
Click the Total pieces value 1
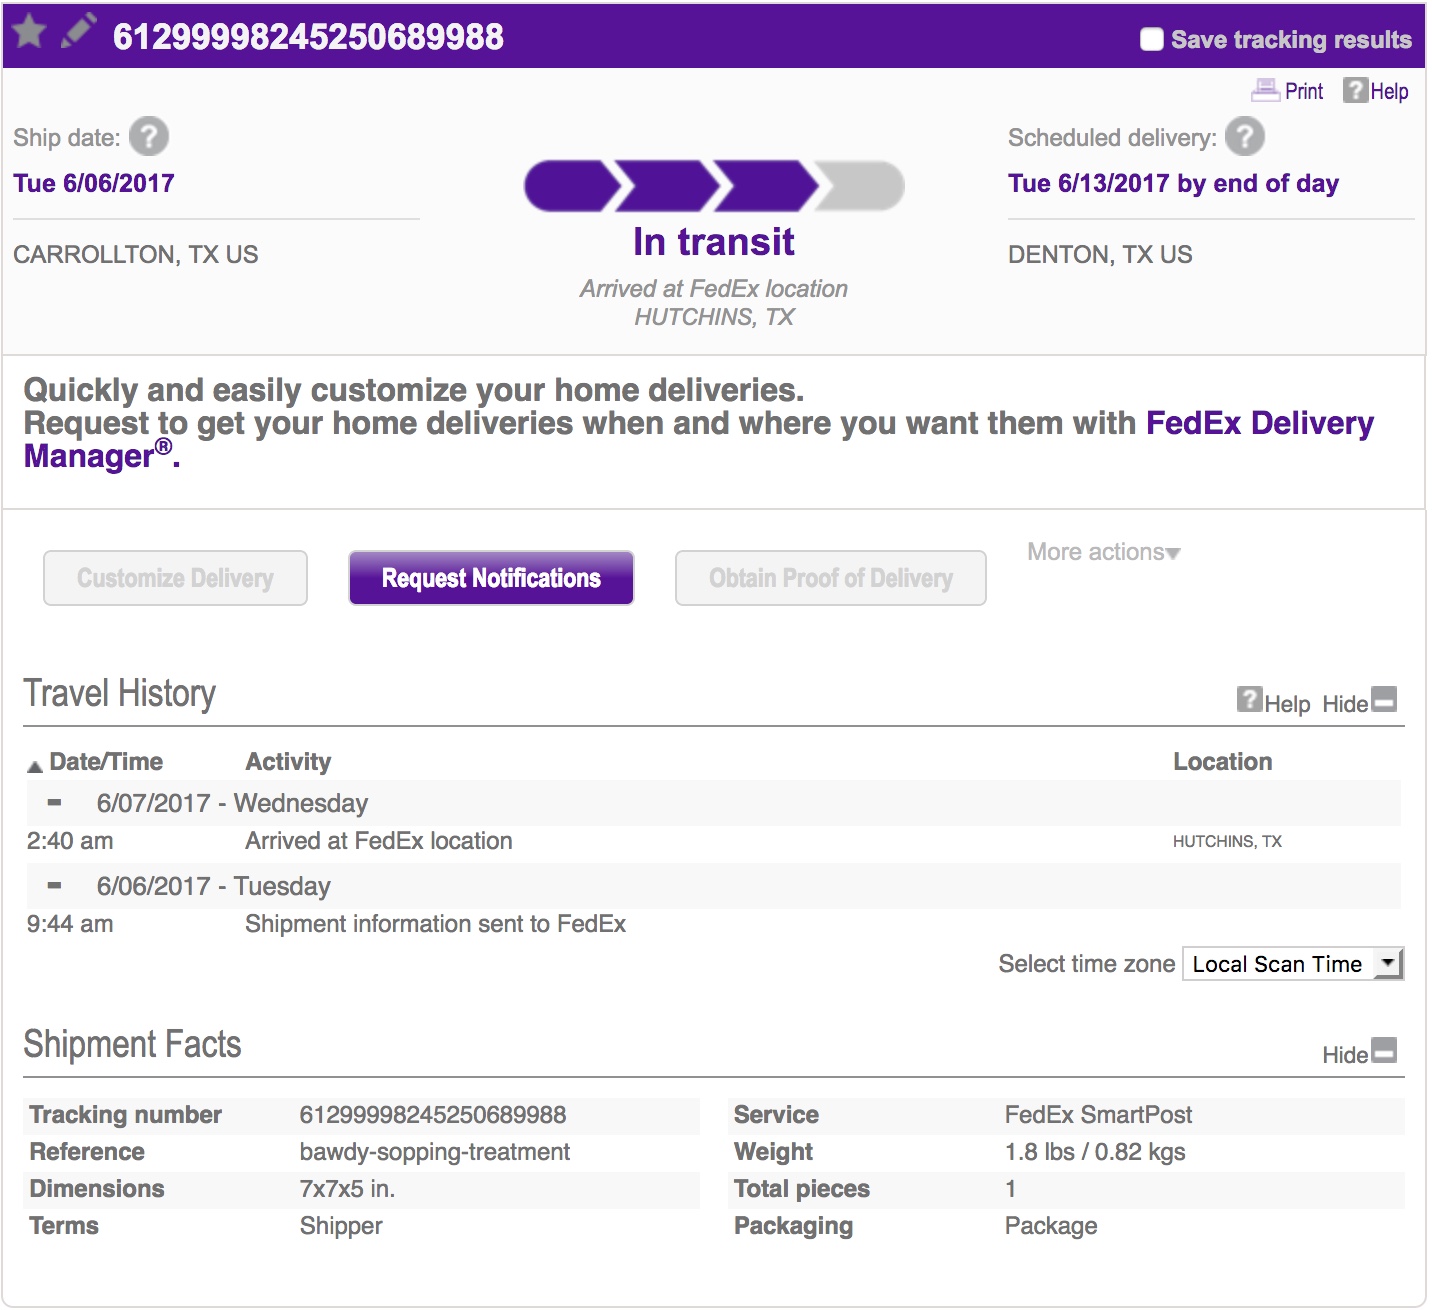pyautogui.click(x=1011, y=1189)
